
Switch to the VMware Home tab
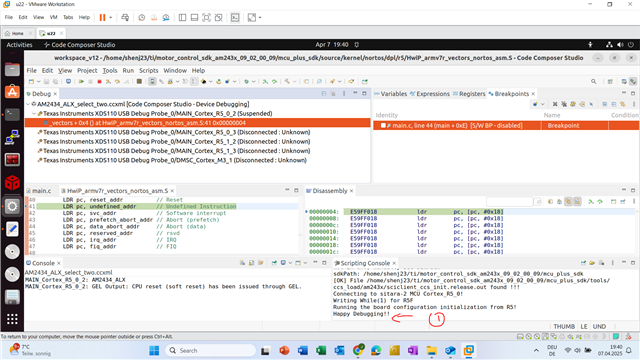click(17, 33)
